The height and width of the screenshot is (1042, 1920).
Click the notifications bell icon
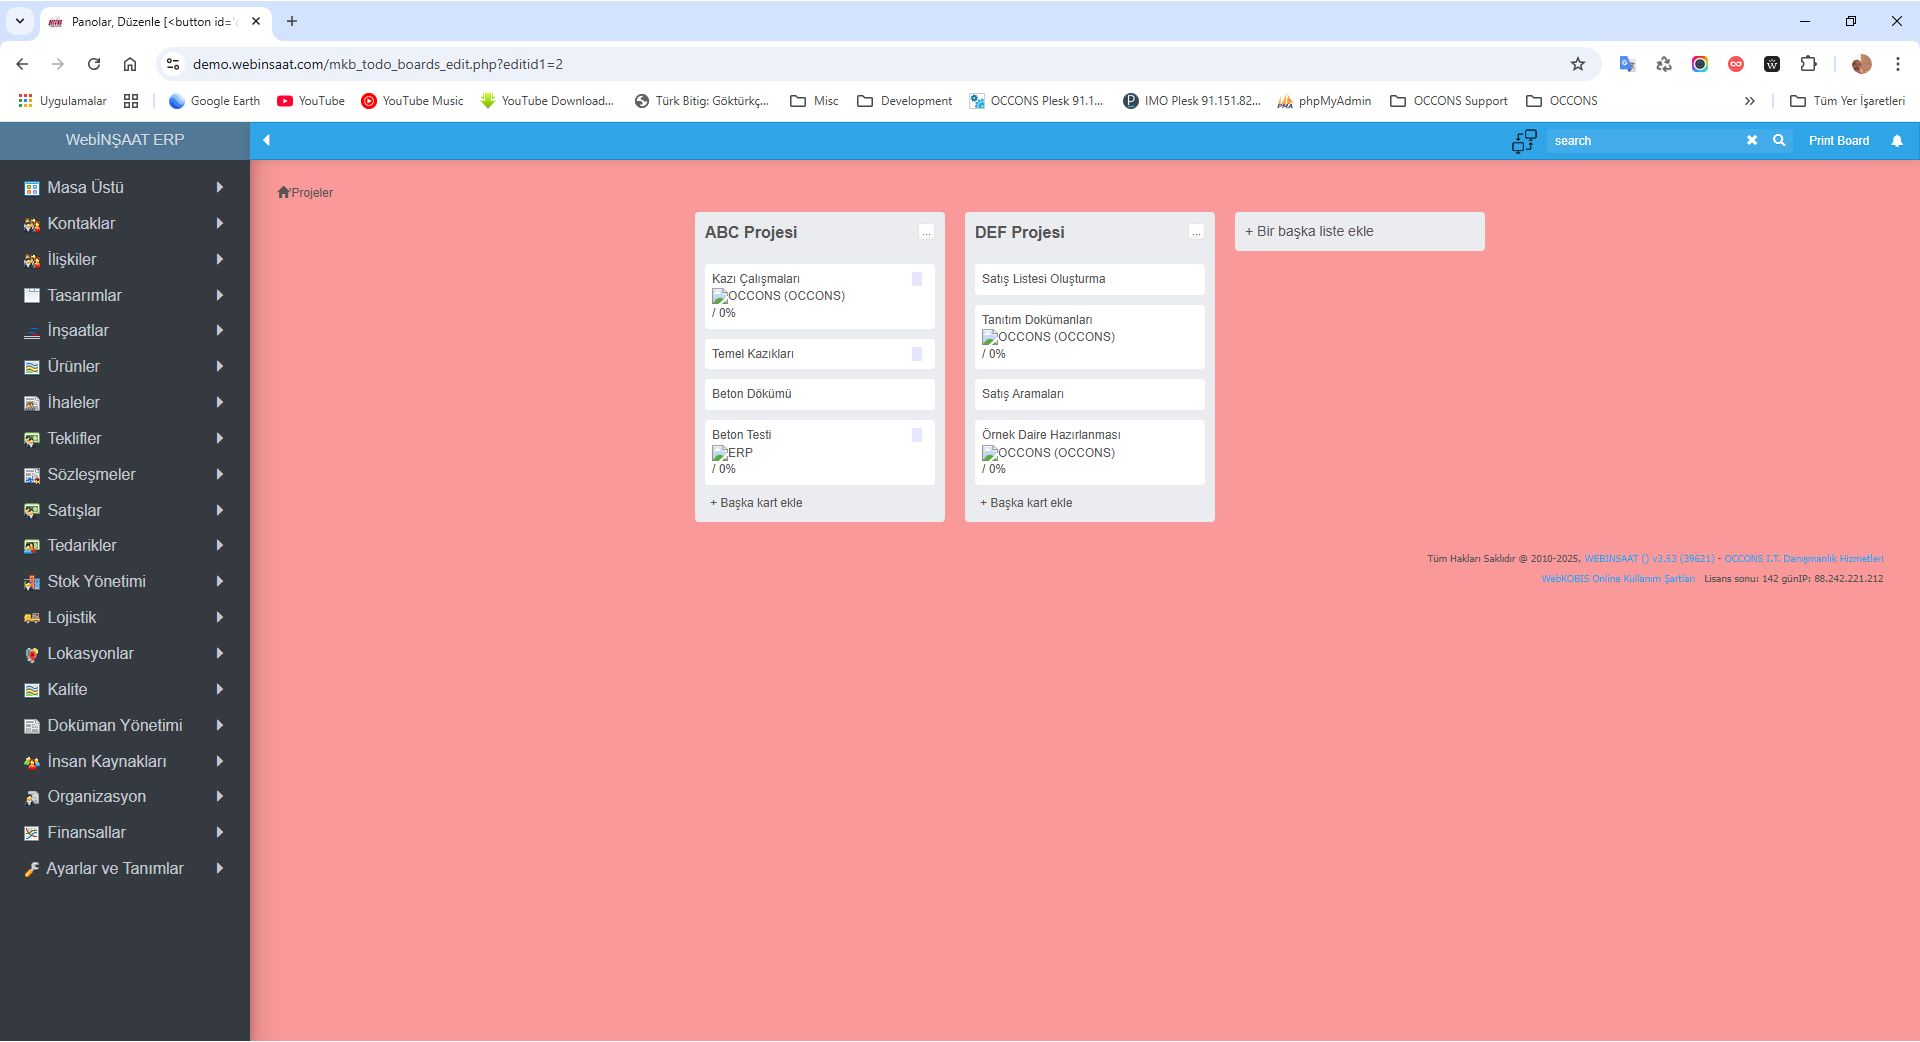pyautogui.click(x=1897, y=141)
